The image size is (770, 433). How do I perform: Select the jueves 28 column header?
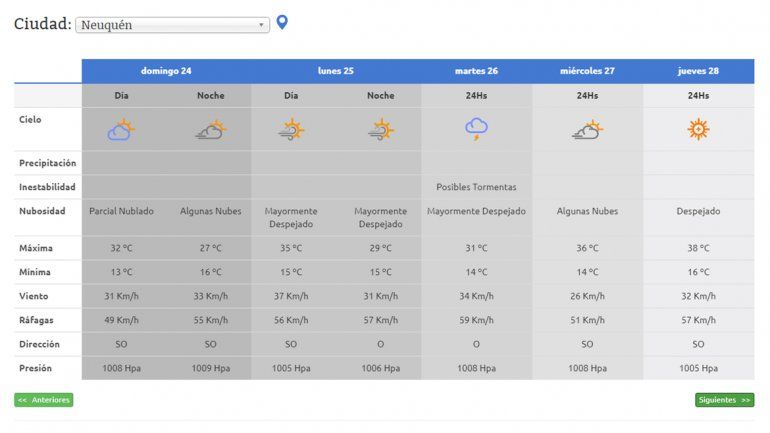[x=698, y=71]
